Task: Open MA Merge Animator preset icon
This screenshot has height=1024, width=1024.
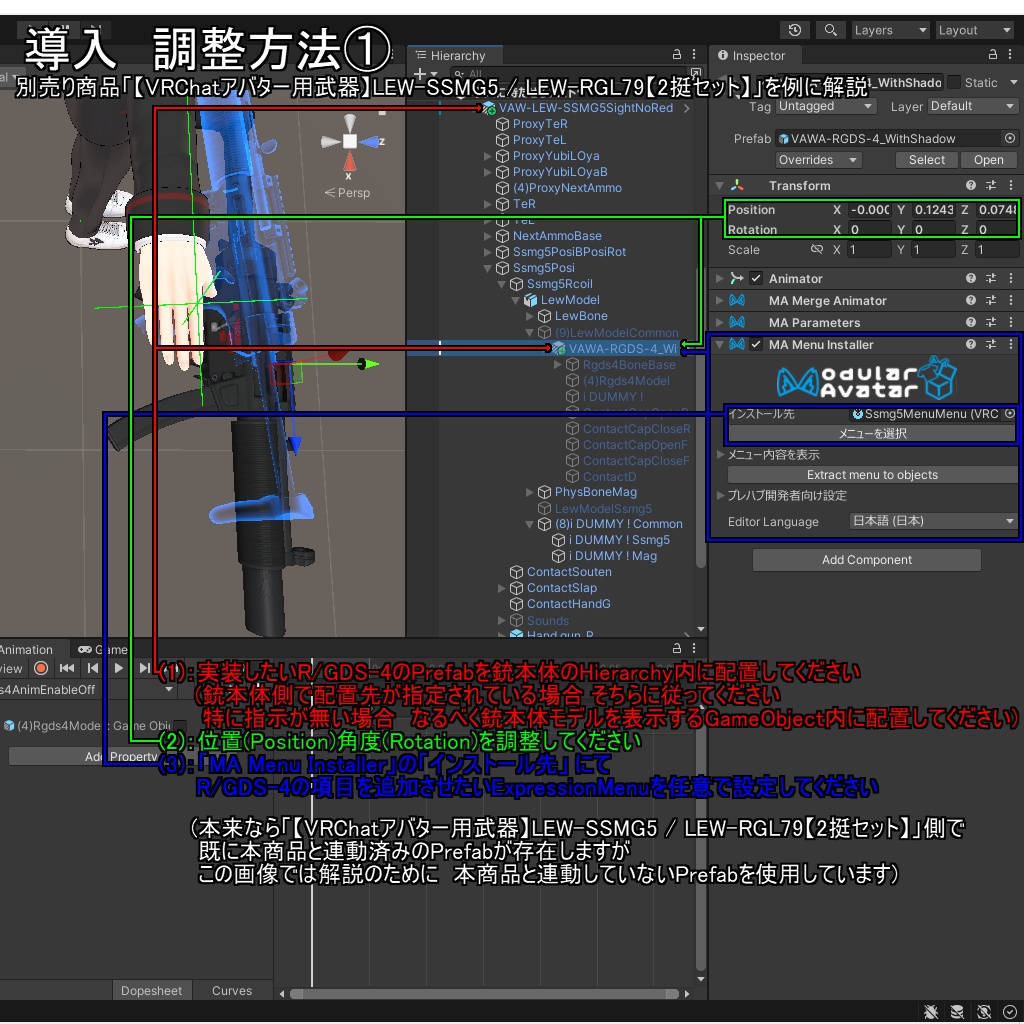Action: [x=991, y=300]
